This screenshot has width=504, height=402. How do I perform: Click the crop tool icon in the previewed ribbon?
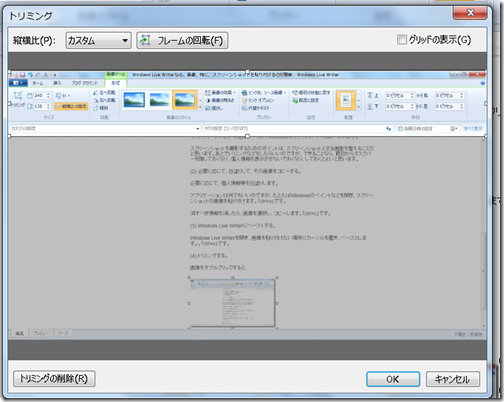18,96
